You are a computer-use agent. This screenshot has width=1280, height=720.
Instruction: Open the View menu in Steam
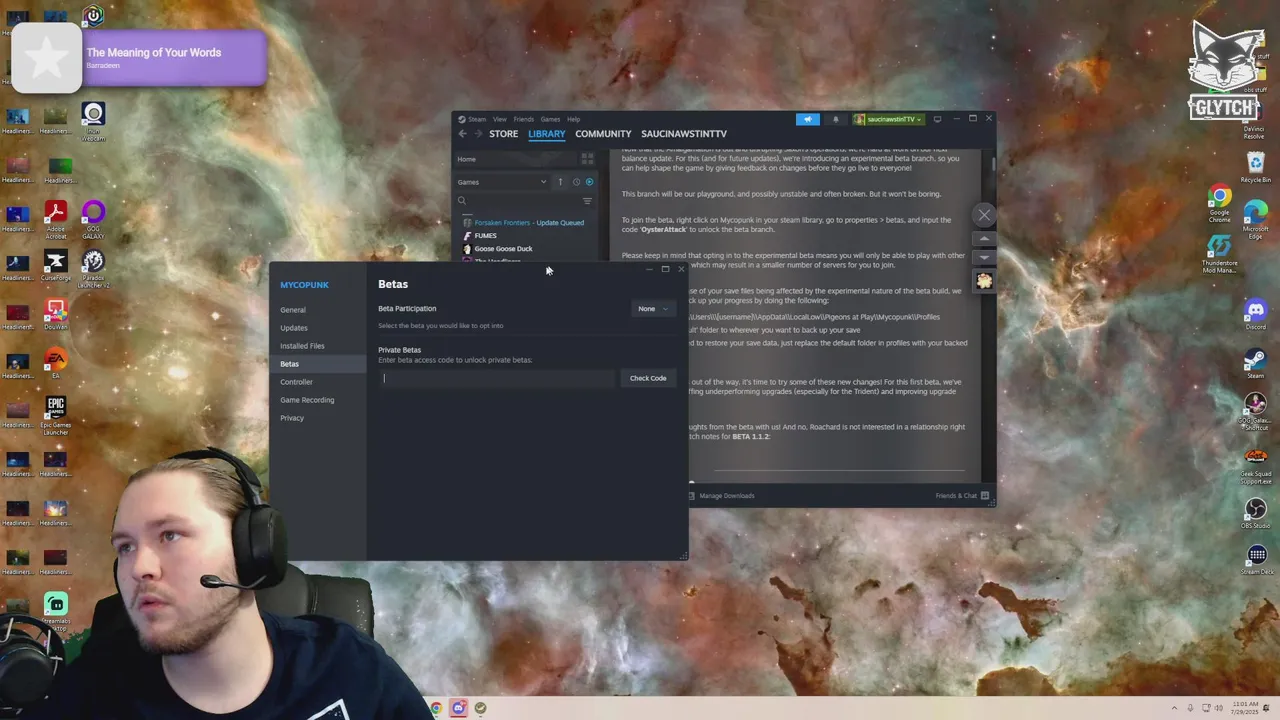coord(499,119)
